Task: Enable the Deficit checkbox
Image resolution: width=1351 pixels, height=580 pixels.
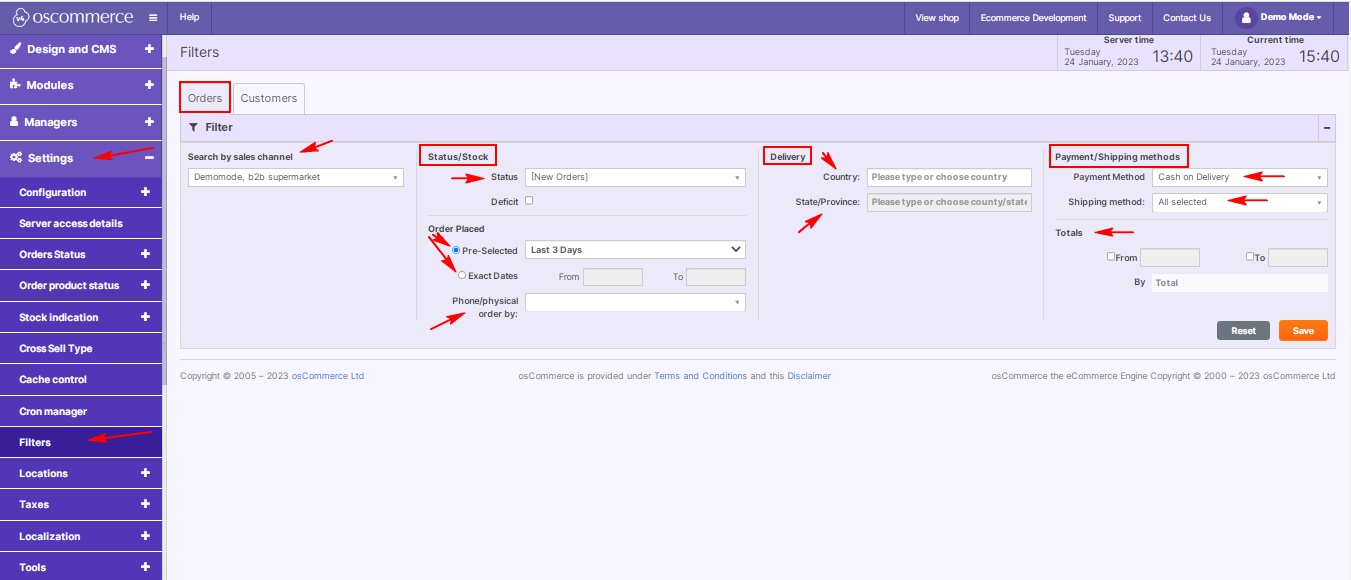Action: coord(530,199)
